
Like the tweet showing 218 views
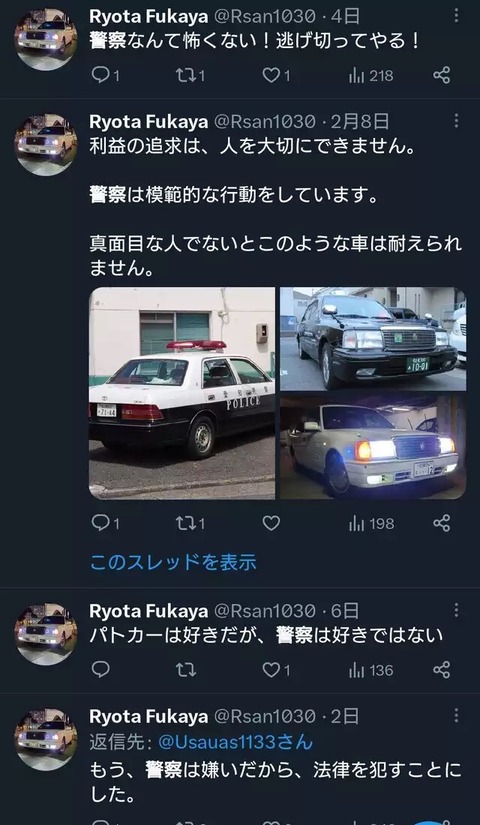click(276, 76)
